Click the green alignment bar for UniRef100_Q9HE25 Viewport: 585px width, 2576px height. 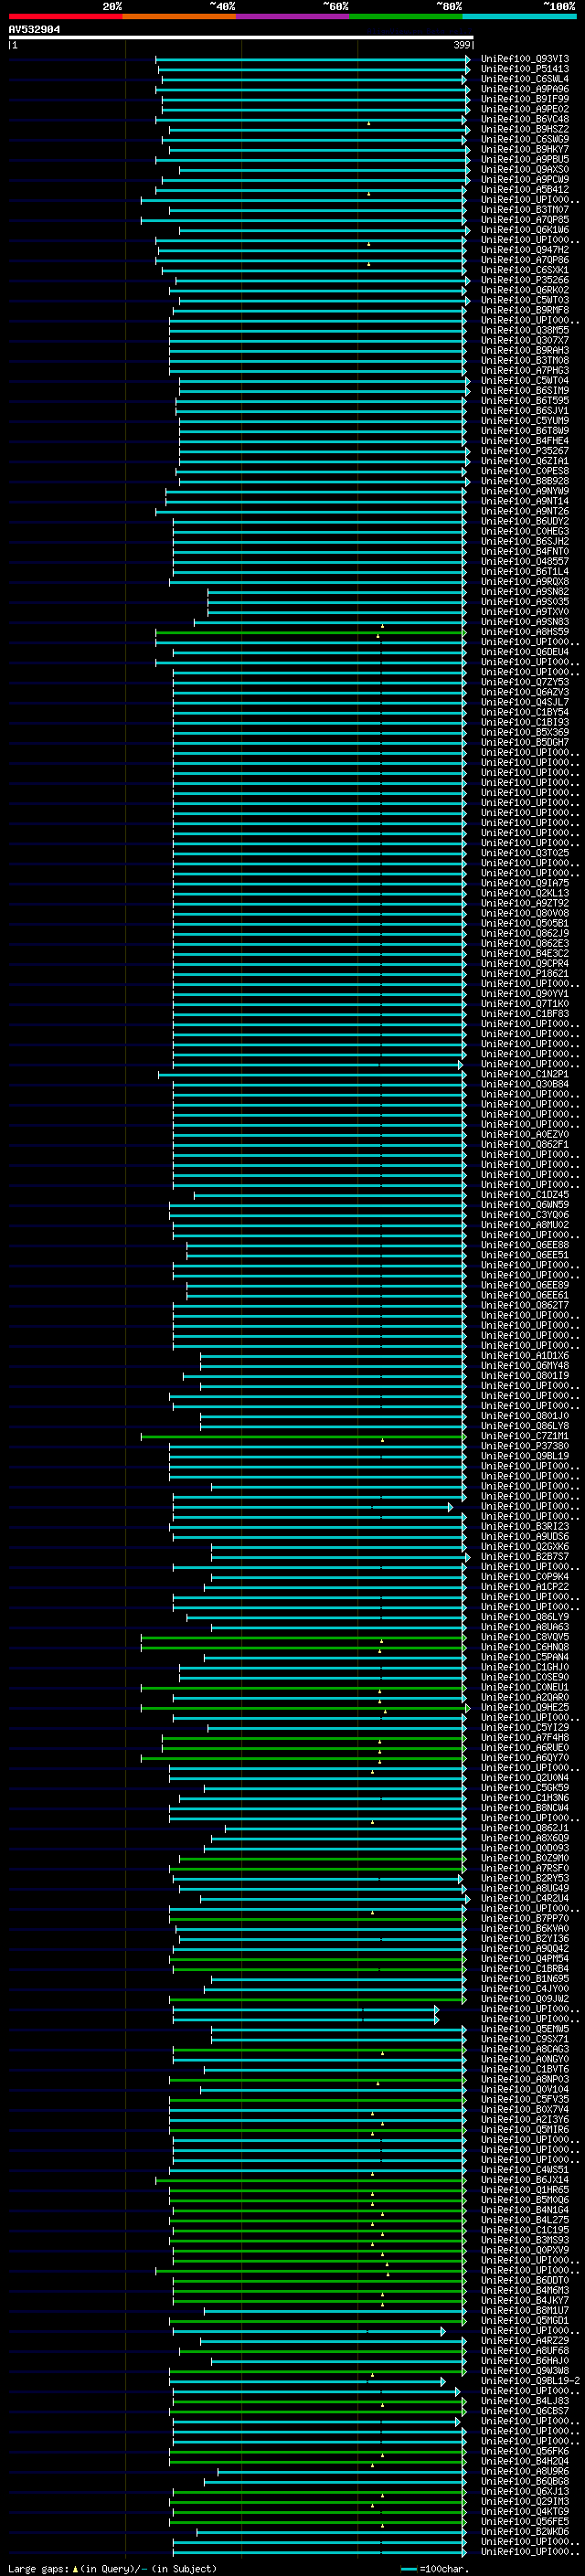303,1708
